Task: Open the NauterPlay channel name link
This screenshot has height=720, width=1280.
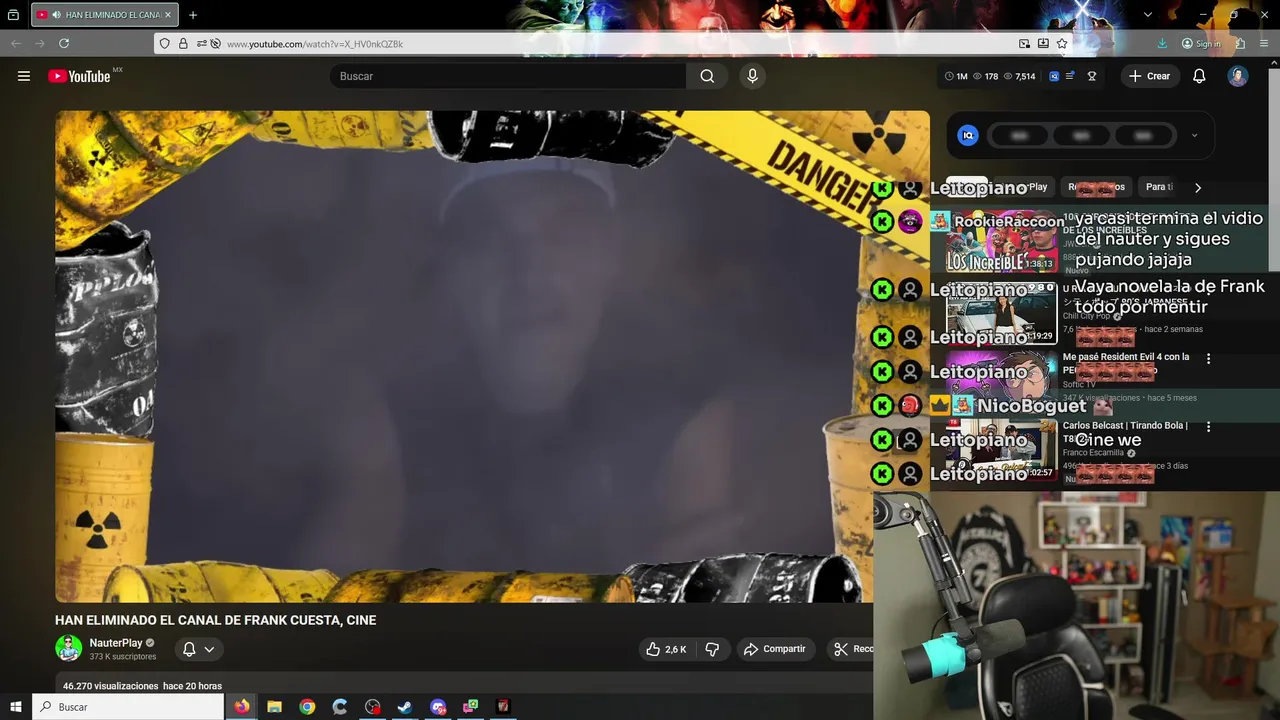Action: point(116,643)
